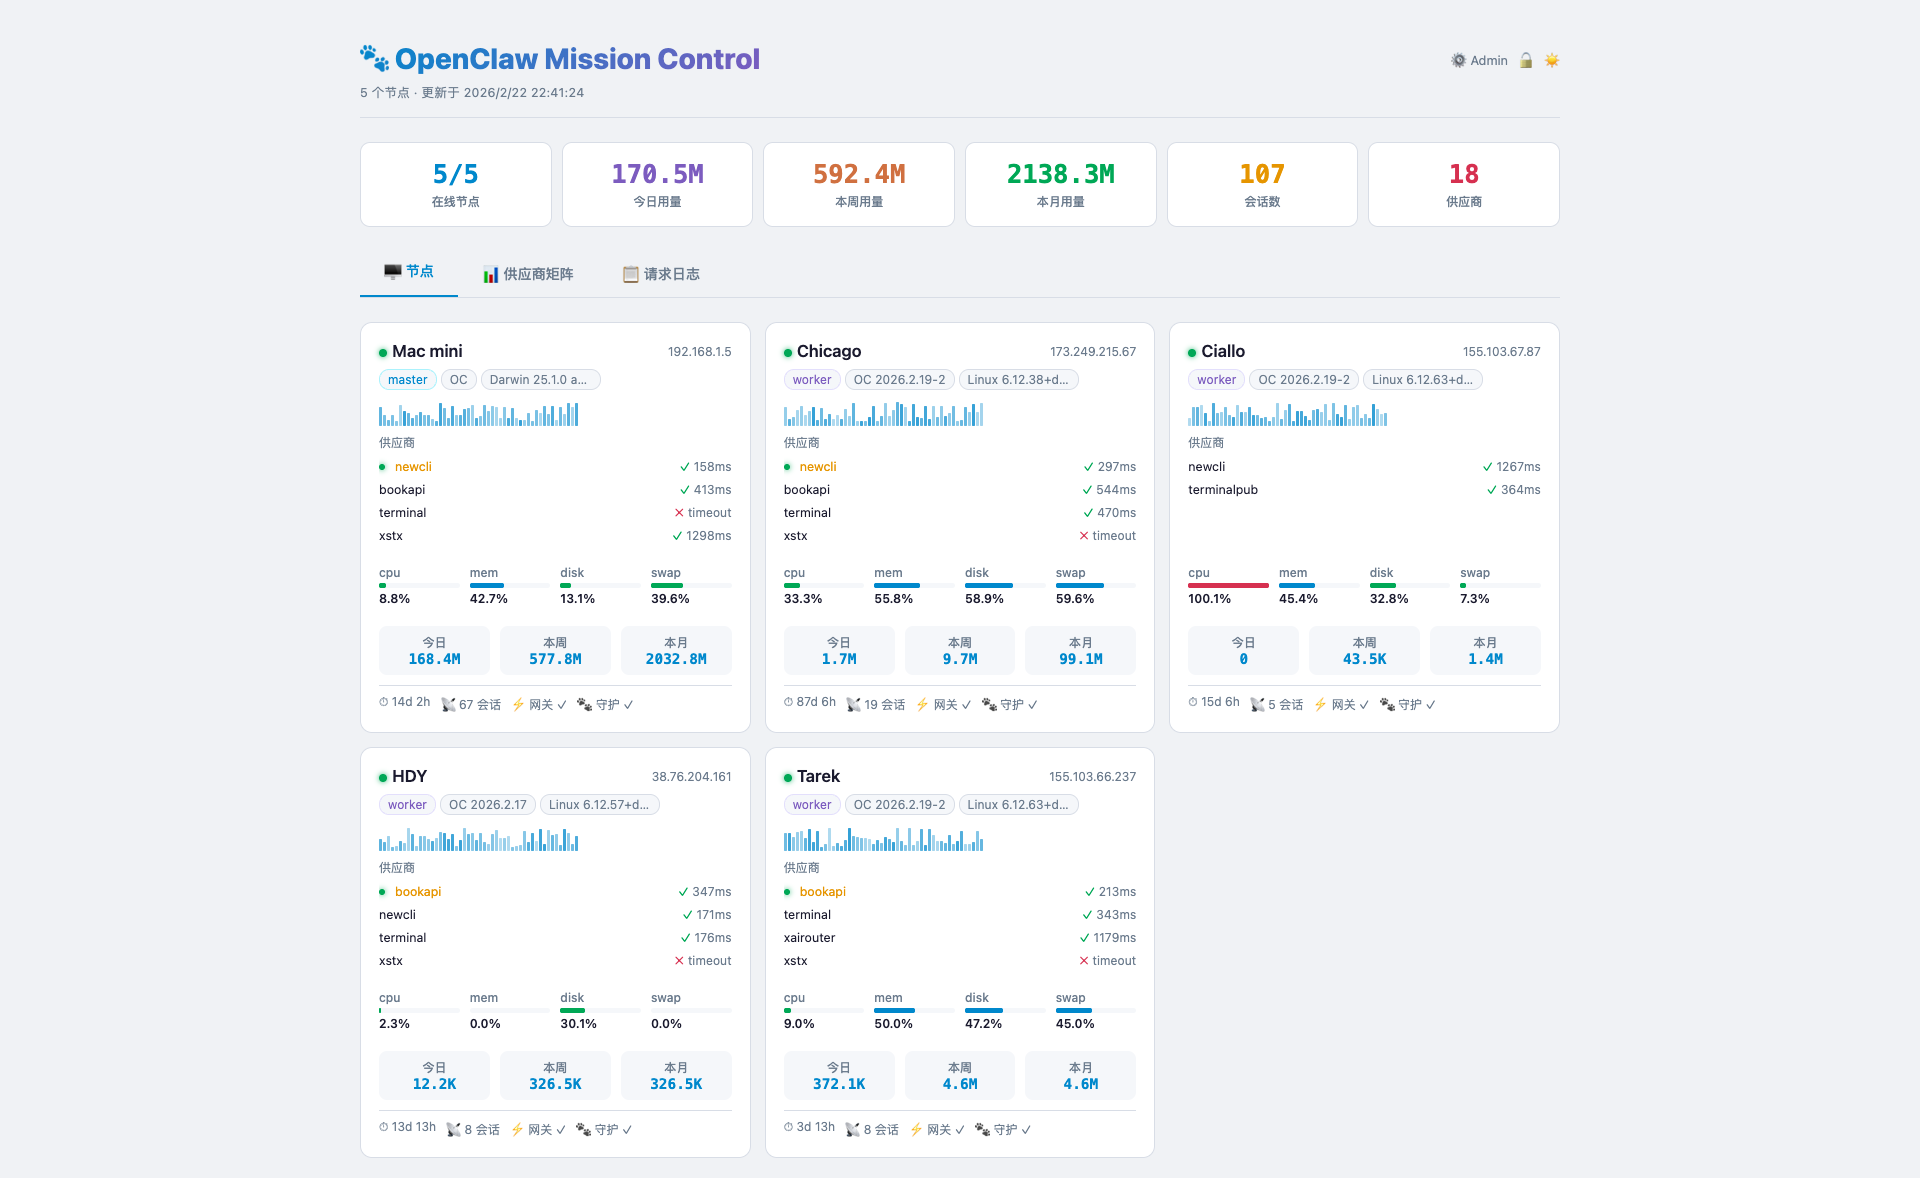This screenshot has width=1920, height=1178.
Task: Click the Mac mini 67 会话 icon
Action: (448, 705)
